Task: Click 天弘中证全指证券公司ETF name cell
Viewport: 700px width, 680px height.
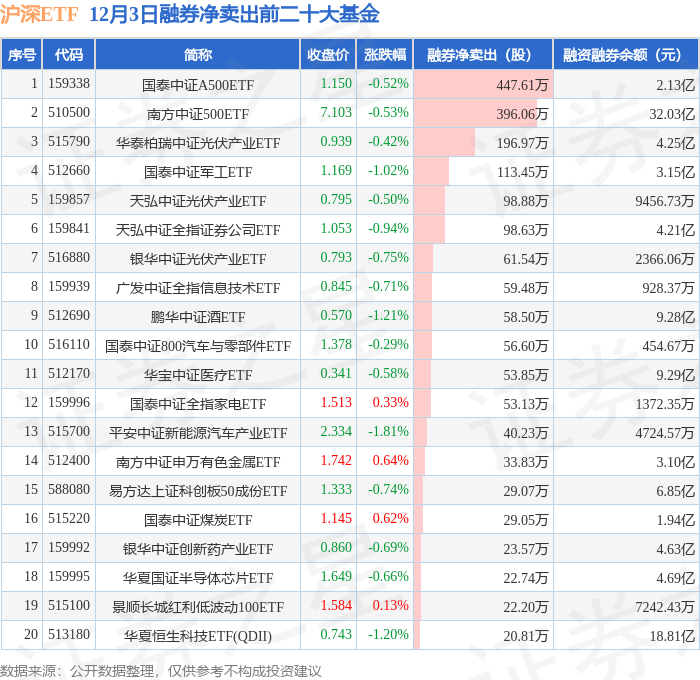Action: [x=198, y=230]
